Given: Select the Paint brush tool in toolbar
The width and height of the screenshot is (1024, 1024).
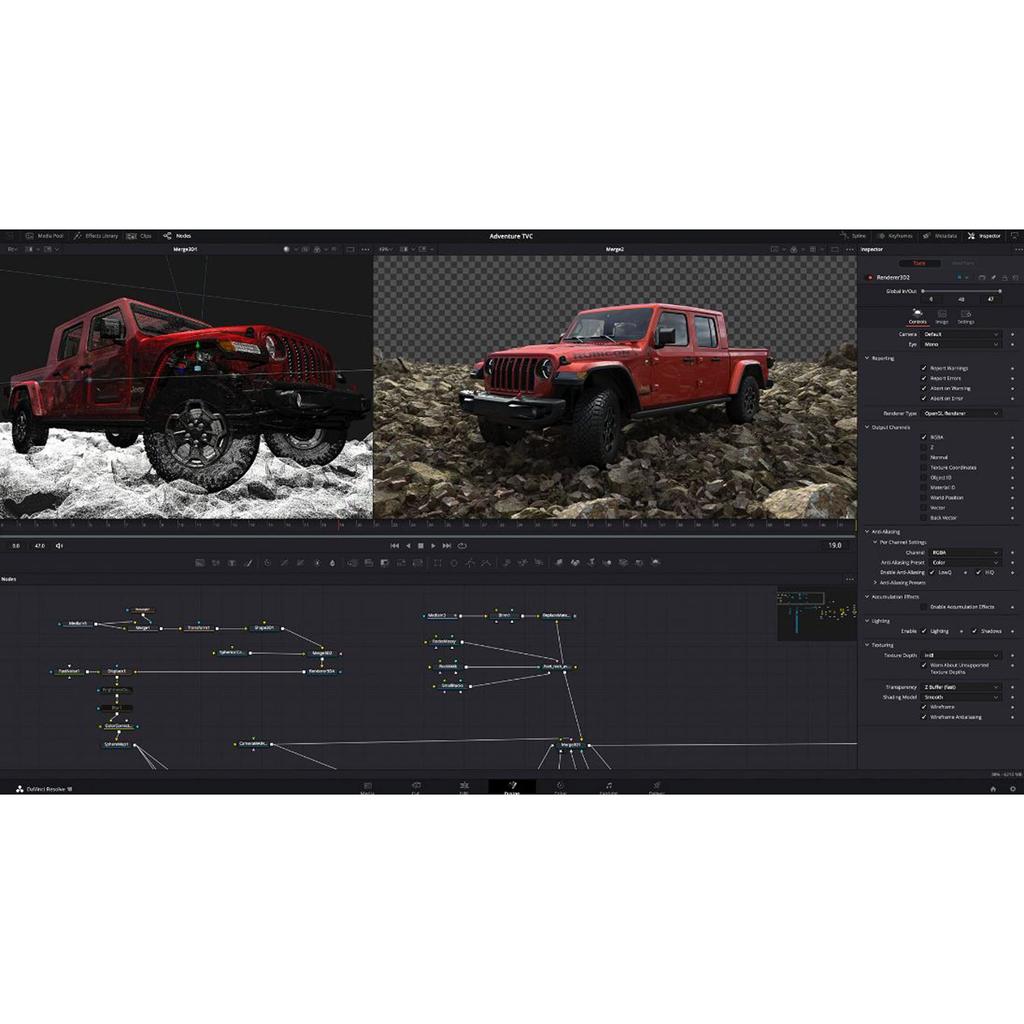Looking at the screenshot, I should click(248, 562).
